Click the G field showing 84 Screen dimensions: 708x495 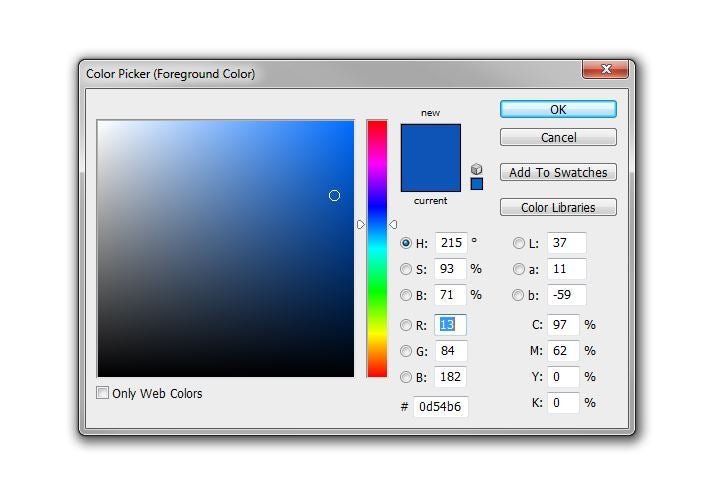(451, 351)
